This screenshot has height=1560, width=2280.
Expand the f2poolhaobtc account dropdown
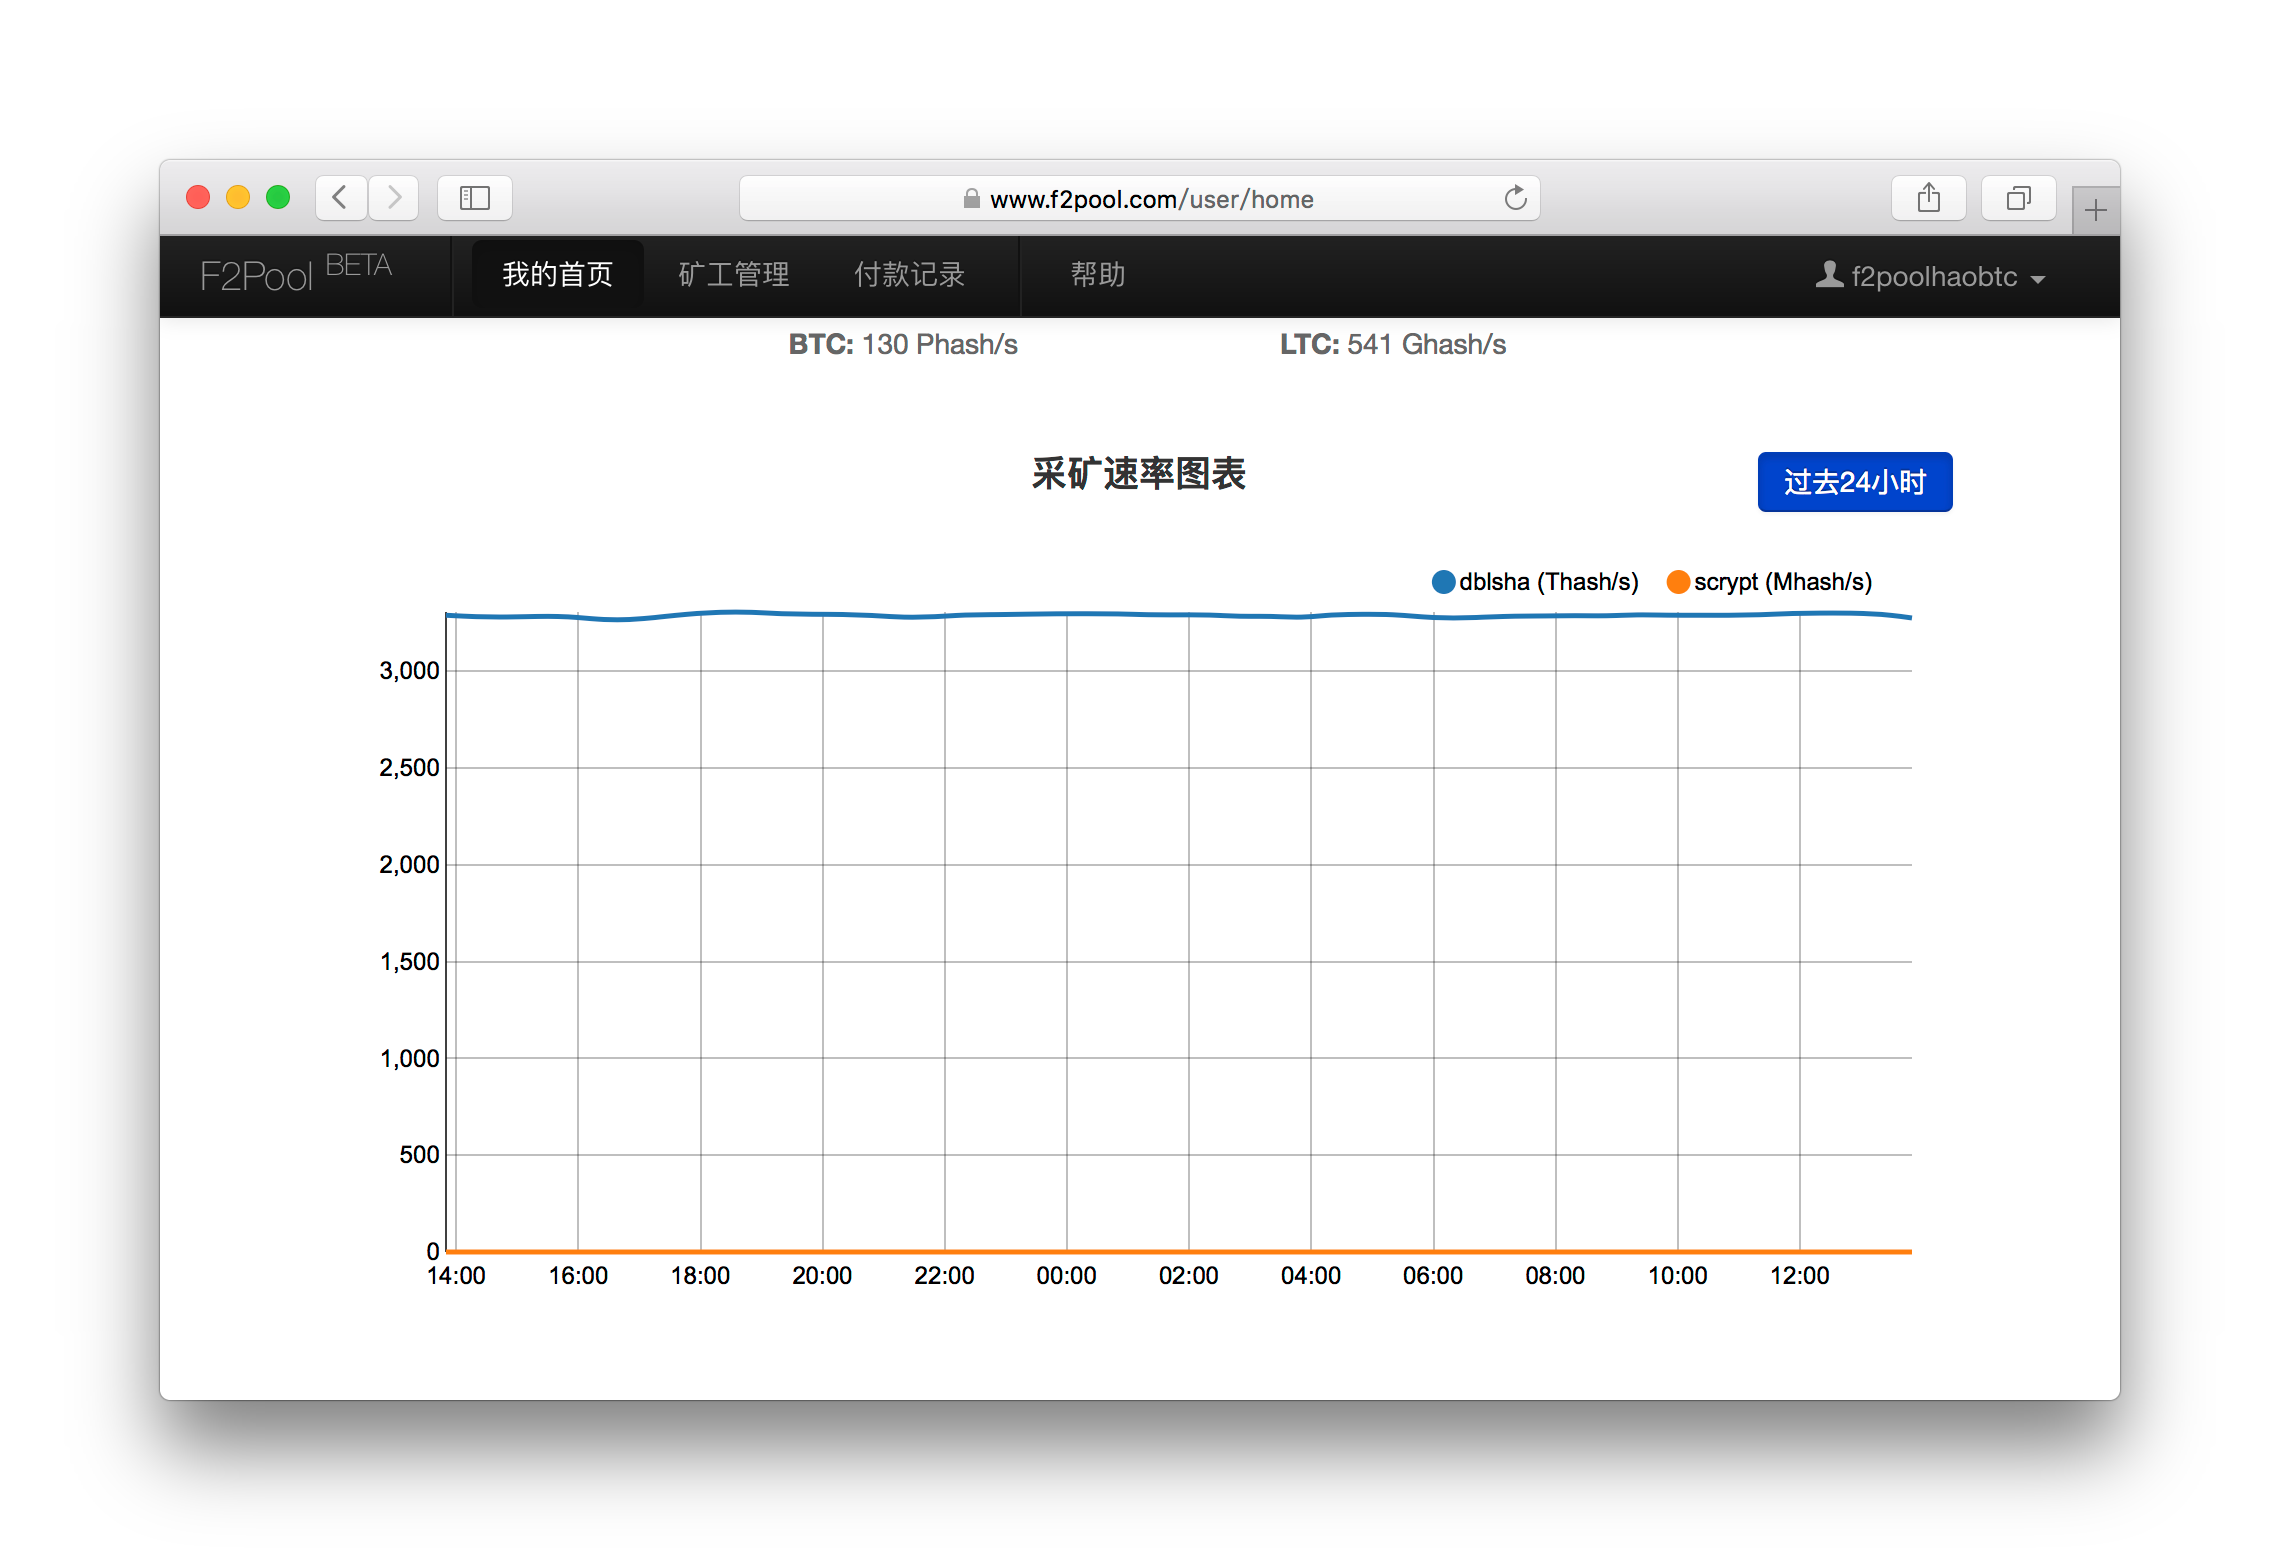[x=1933, y=277]
